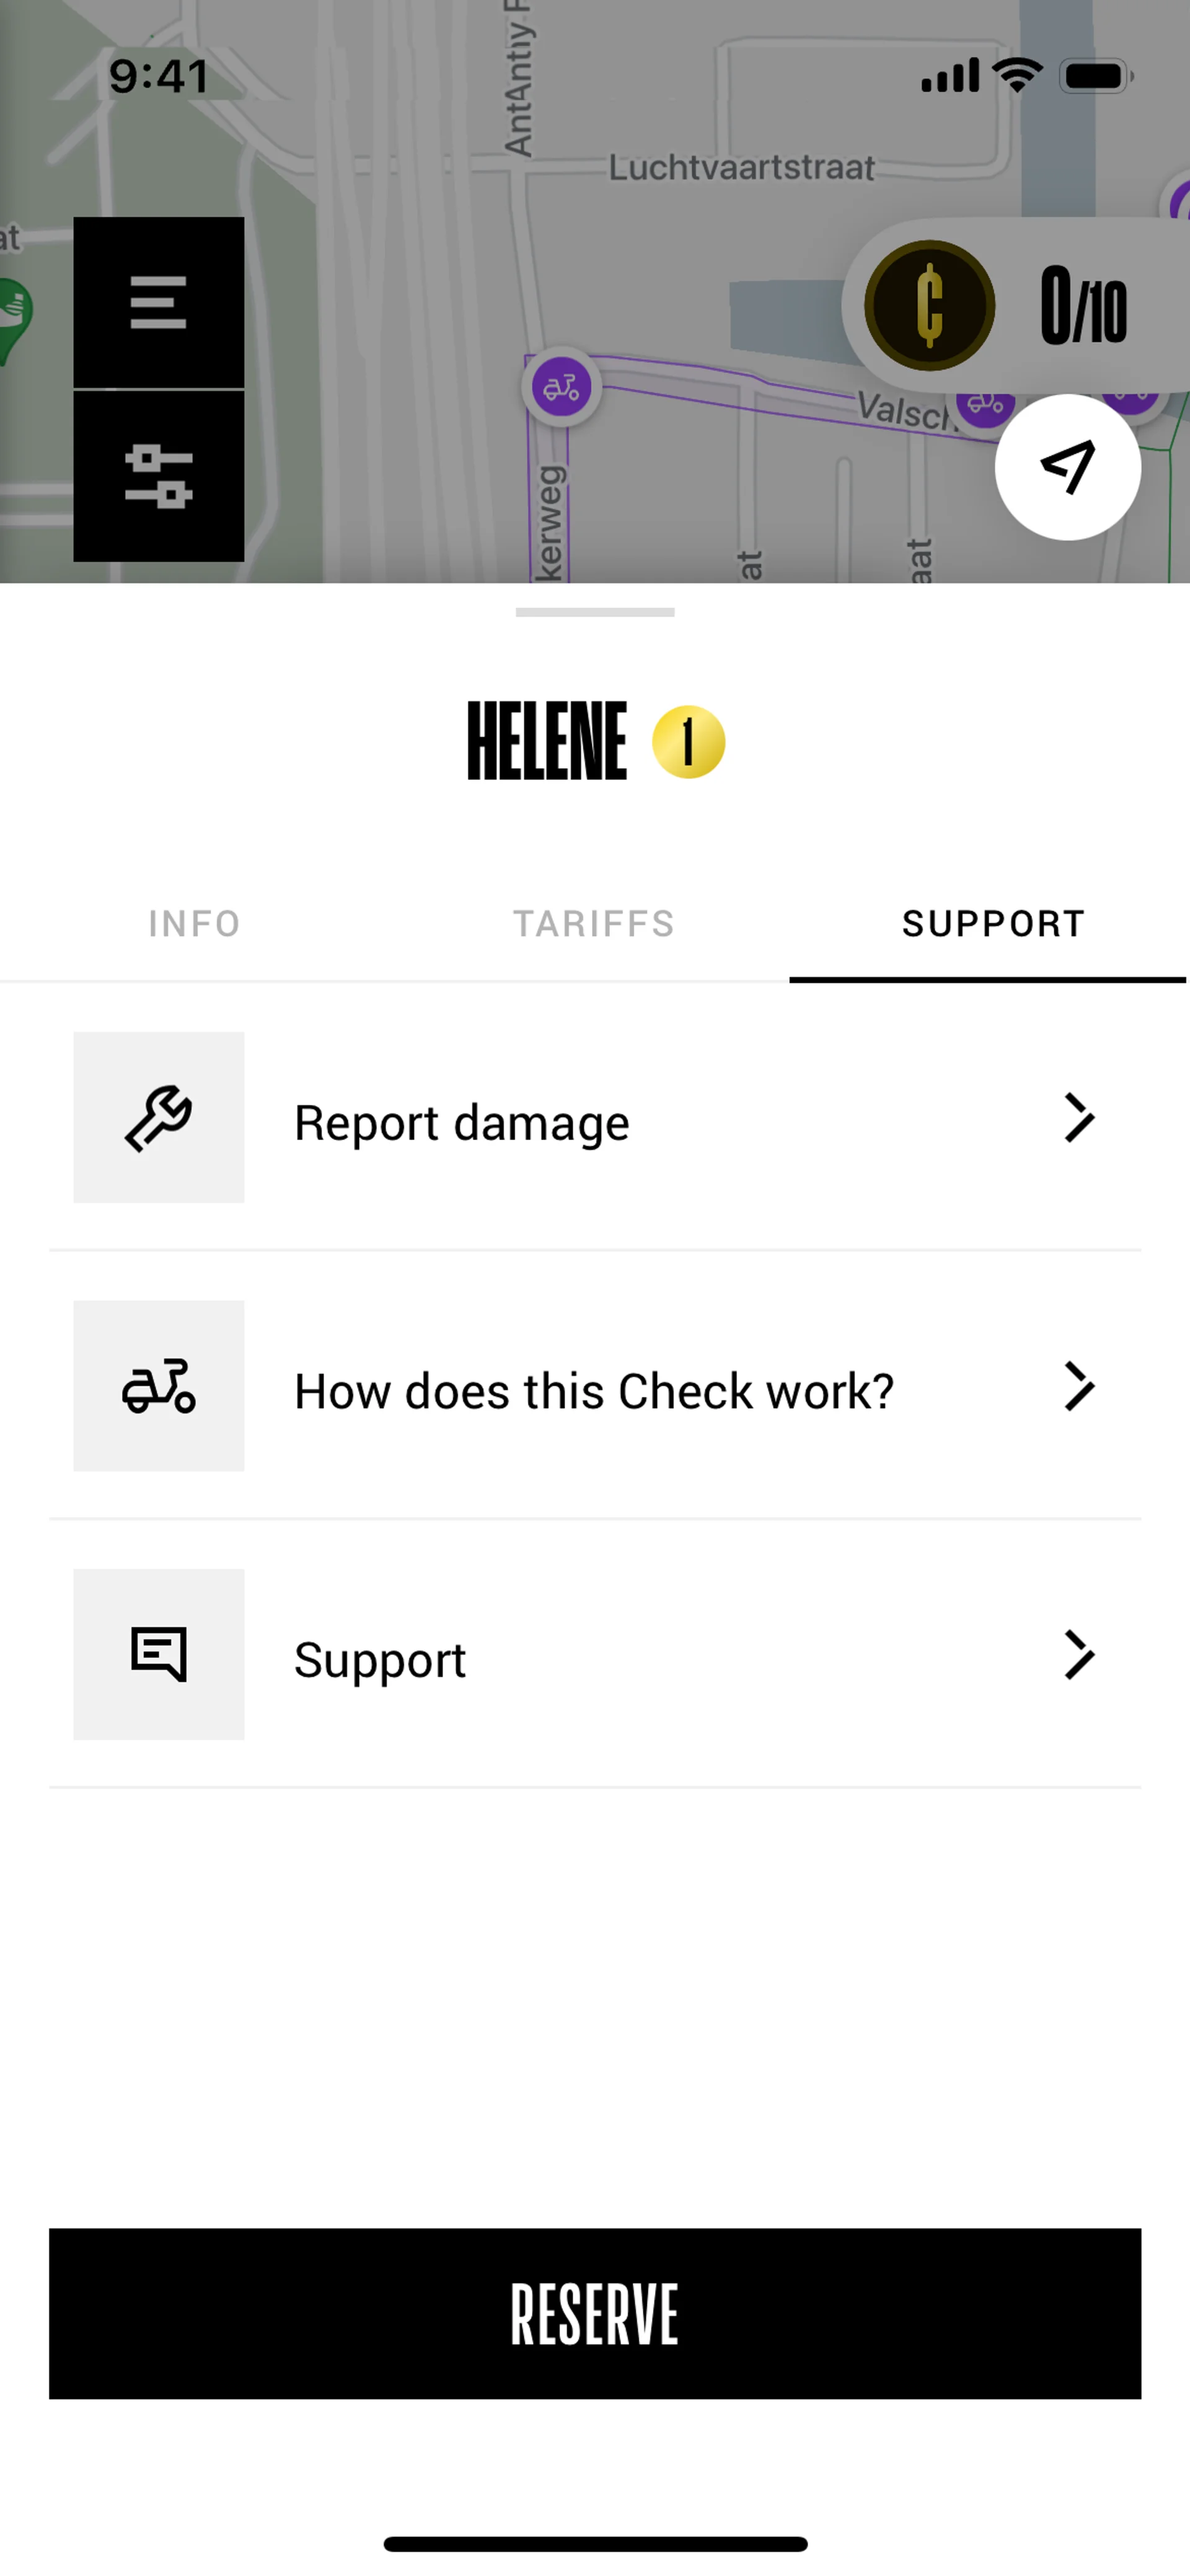Open How does this Check work chevron
This screenshot has height=2576, width=1190.
(x=1078, y=1386)
